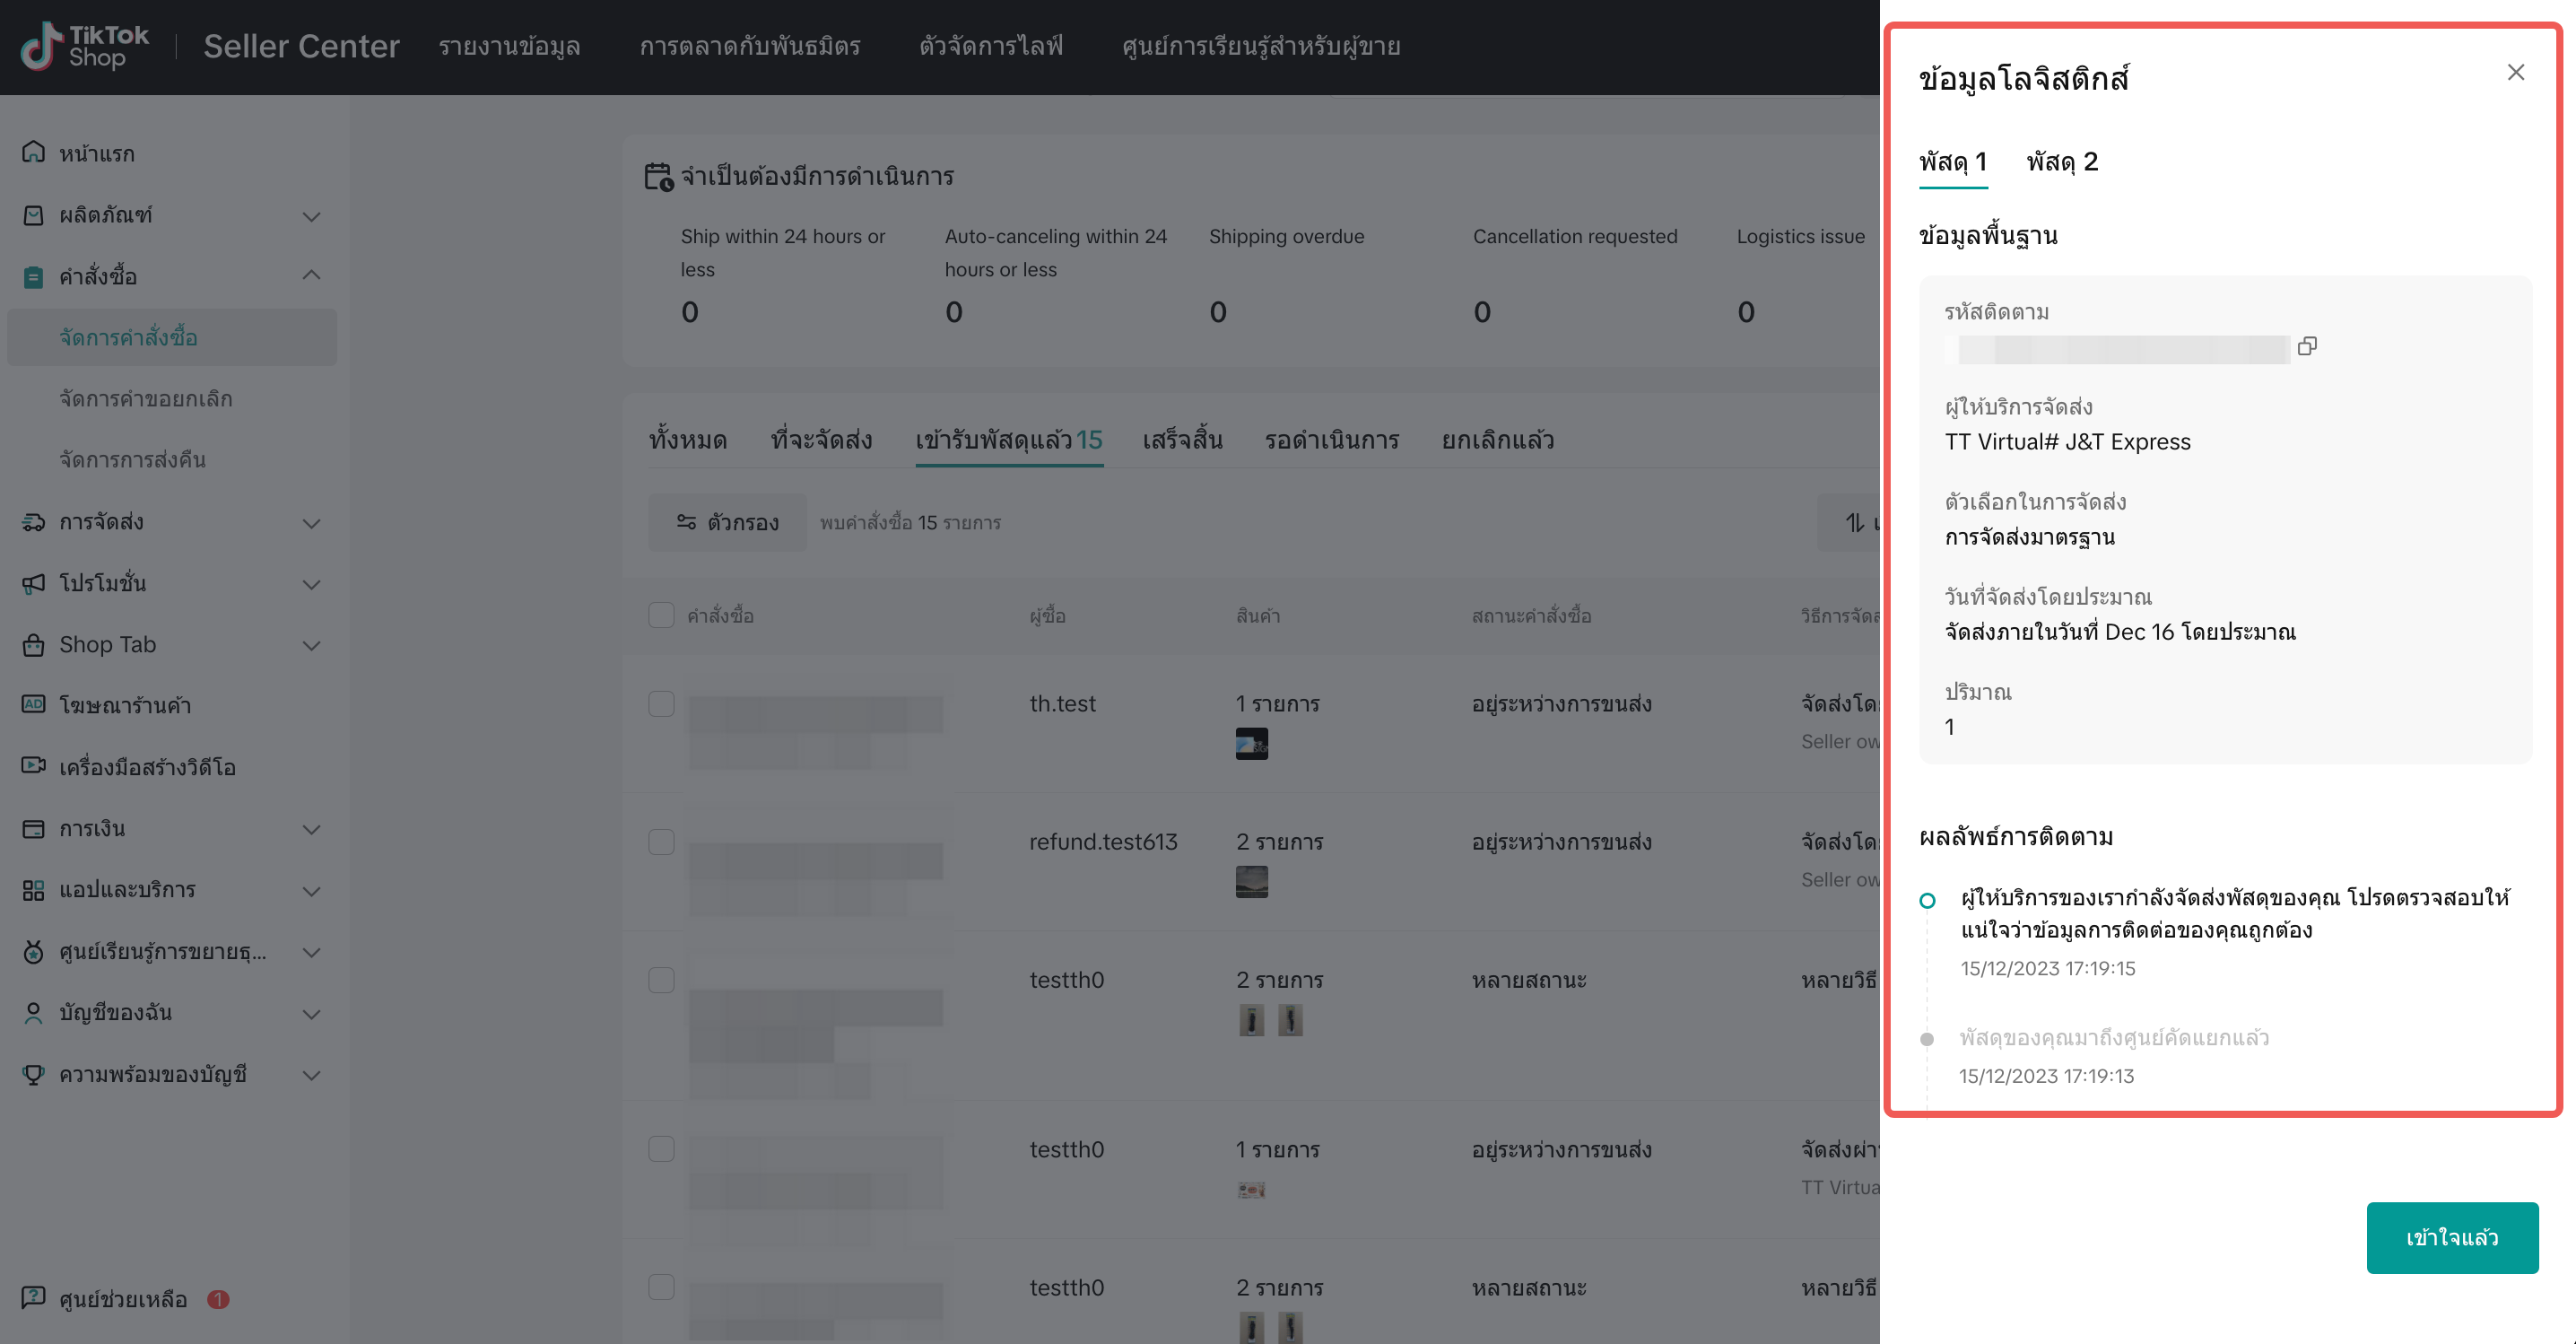Open the ศูนย์ช่วยเหลือ help center icon
Image resolution: width=2576 pixels, height=1344 pixels.
coord(34,1298)
